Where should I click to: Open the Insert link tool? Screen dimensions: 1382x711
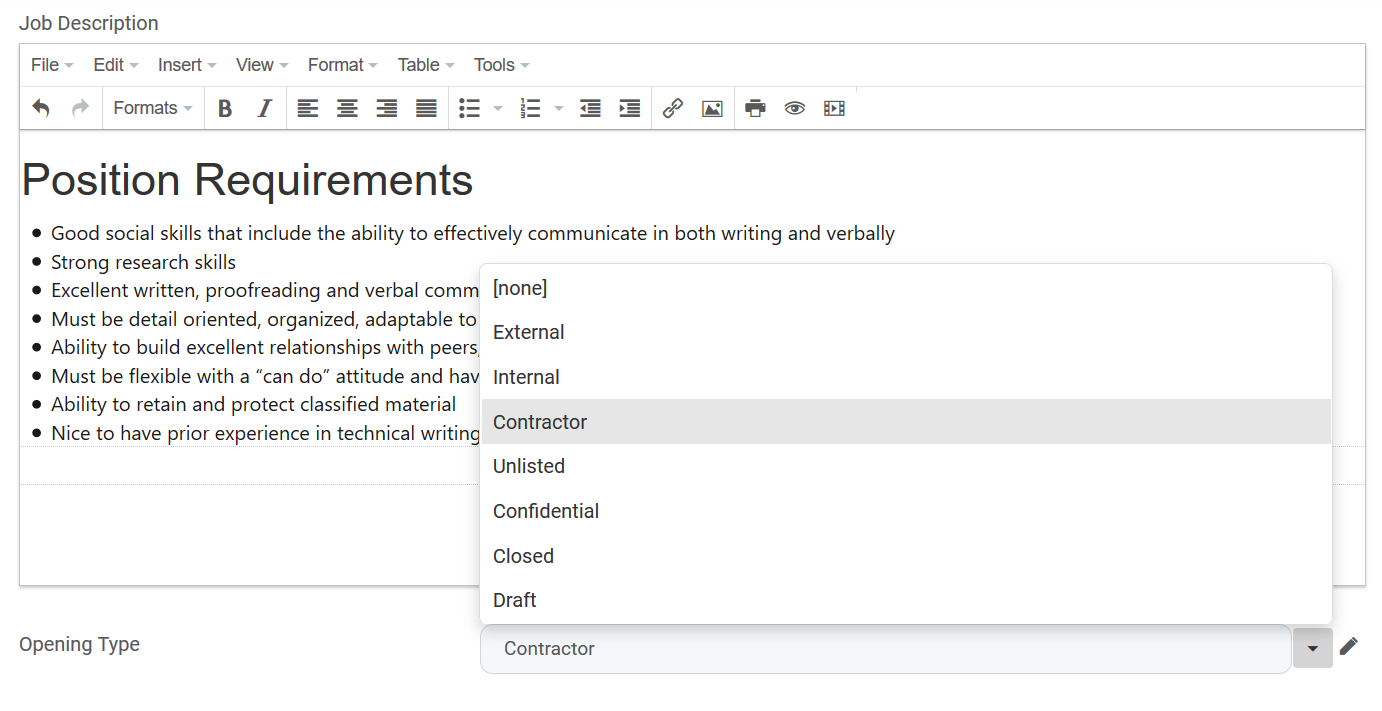coord(672,108)
